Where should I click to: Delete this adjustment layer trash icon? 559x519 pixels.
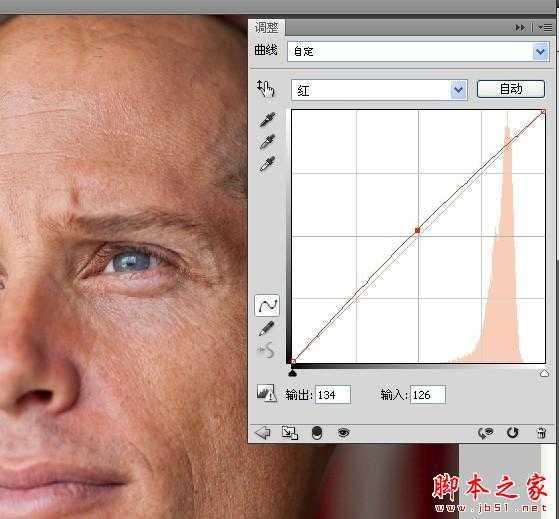click(542, 433)
